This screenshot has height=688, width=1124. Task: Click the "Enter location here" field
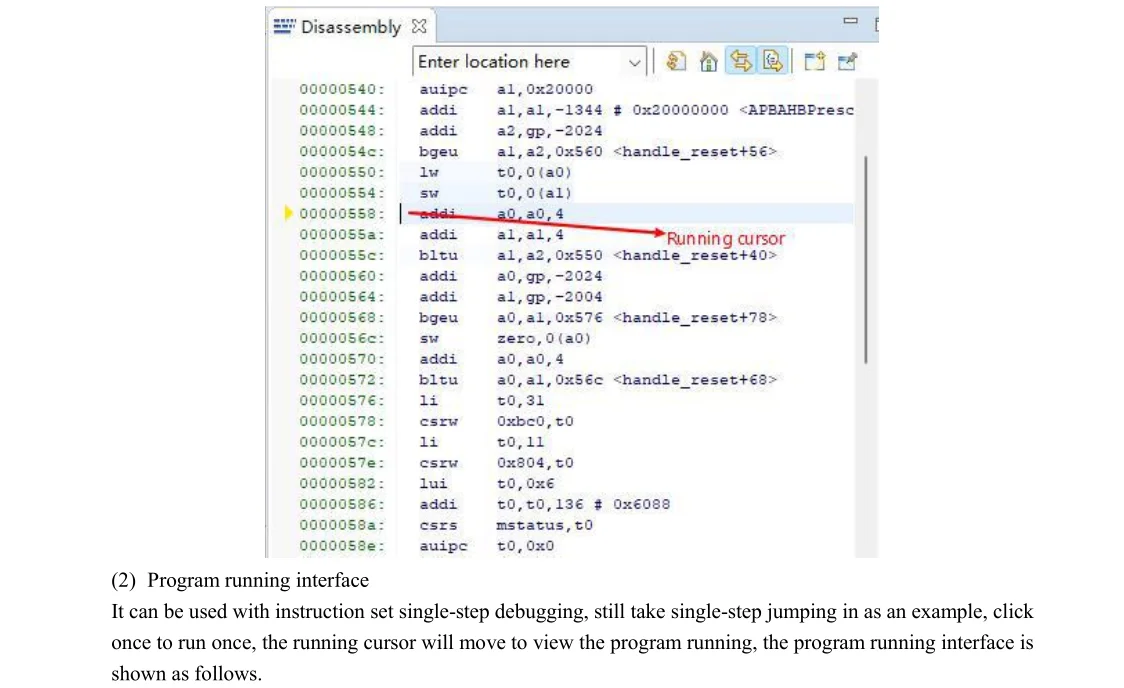(529, 62)
